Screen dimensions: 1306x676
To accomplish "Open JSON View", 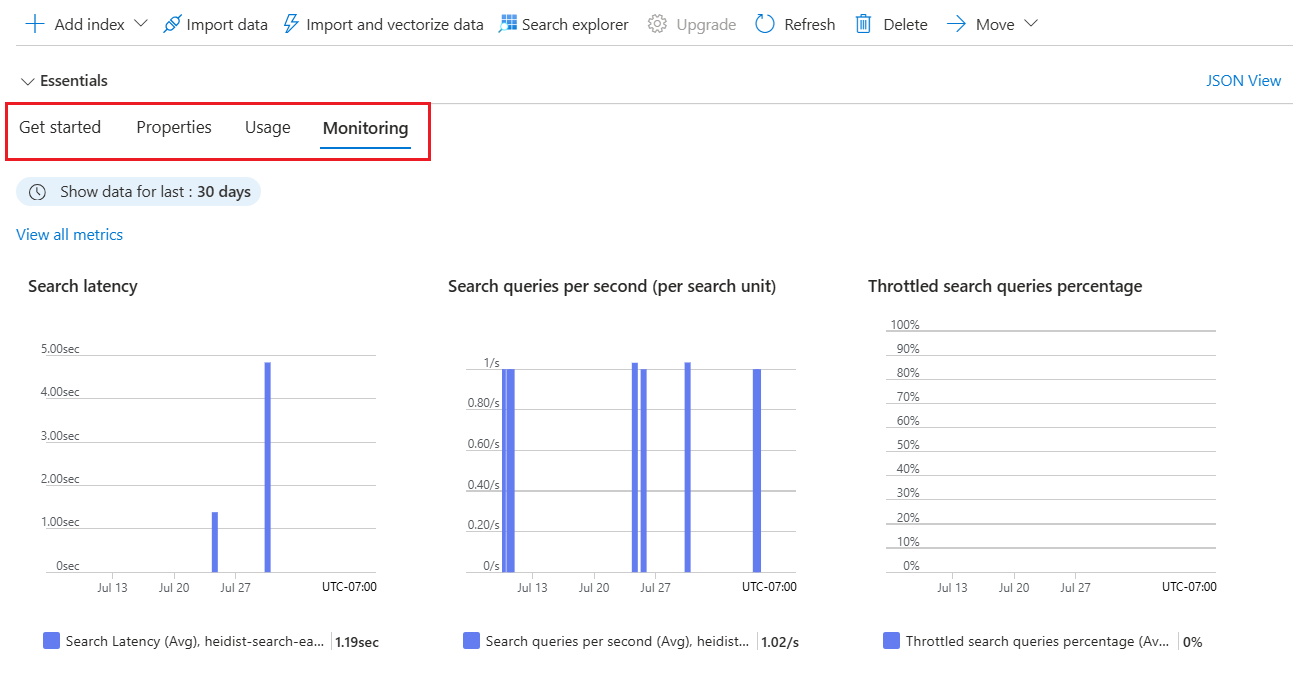I will (x=1243, y=80).
